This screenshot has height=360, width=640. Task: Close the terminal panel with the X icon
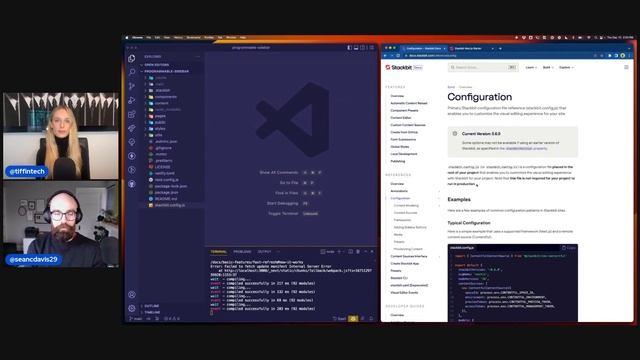pyautogui.click(x=372, y=252)
